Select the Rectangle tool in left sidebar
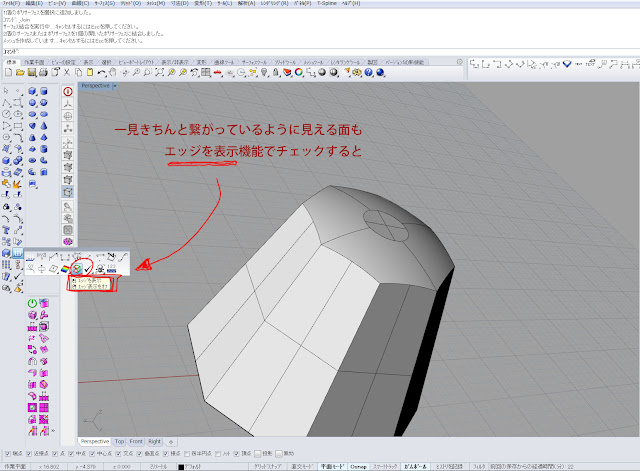640x471 pixels. click(x=18, y=126)
